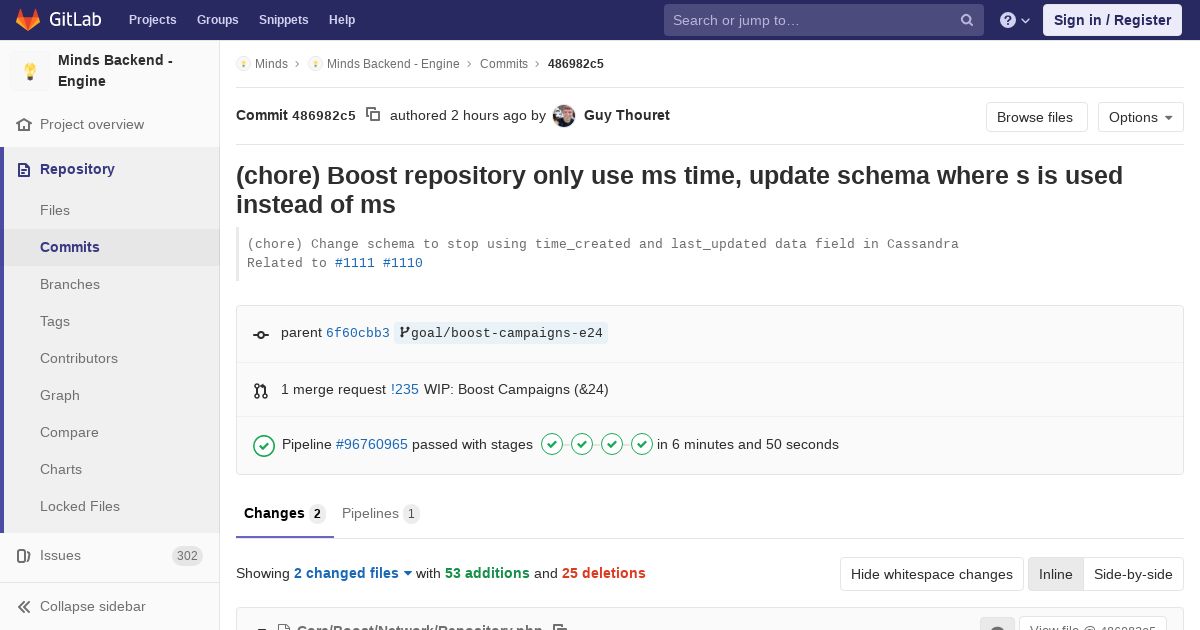Click Guy Thouret's avatar image
Image resolution: width=1200 pixels, height=630 pixels.
564,116
